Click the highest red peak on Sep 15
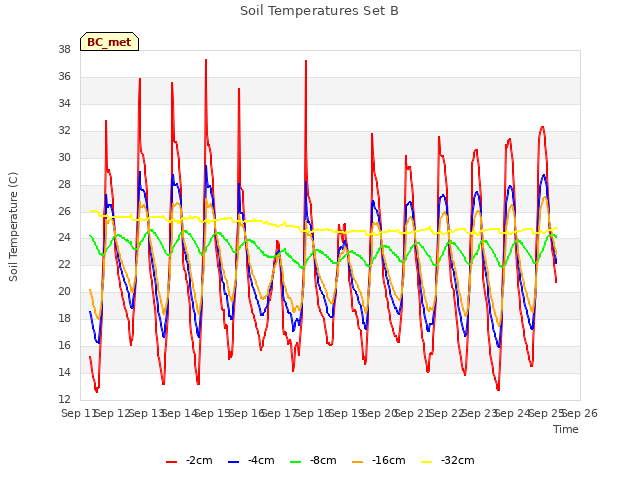This screenshot has height=480, width=640. click(x=206, y=60)
